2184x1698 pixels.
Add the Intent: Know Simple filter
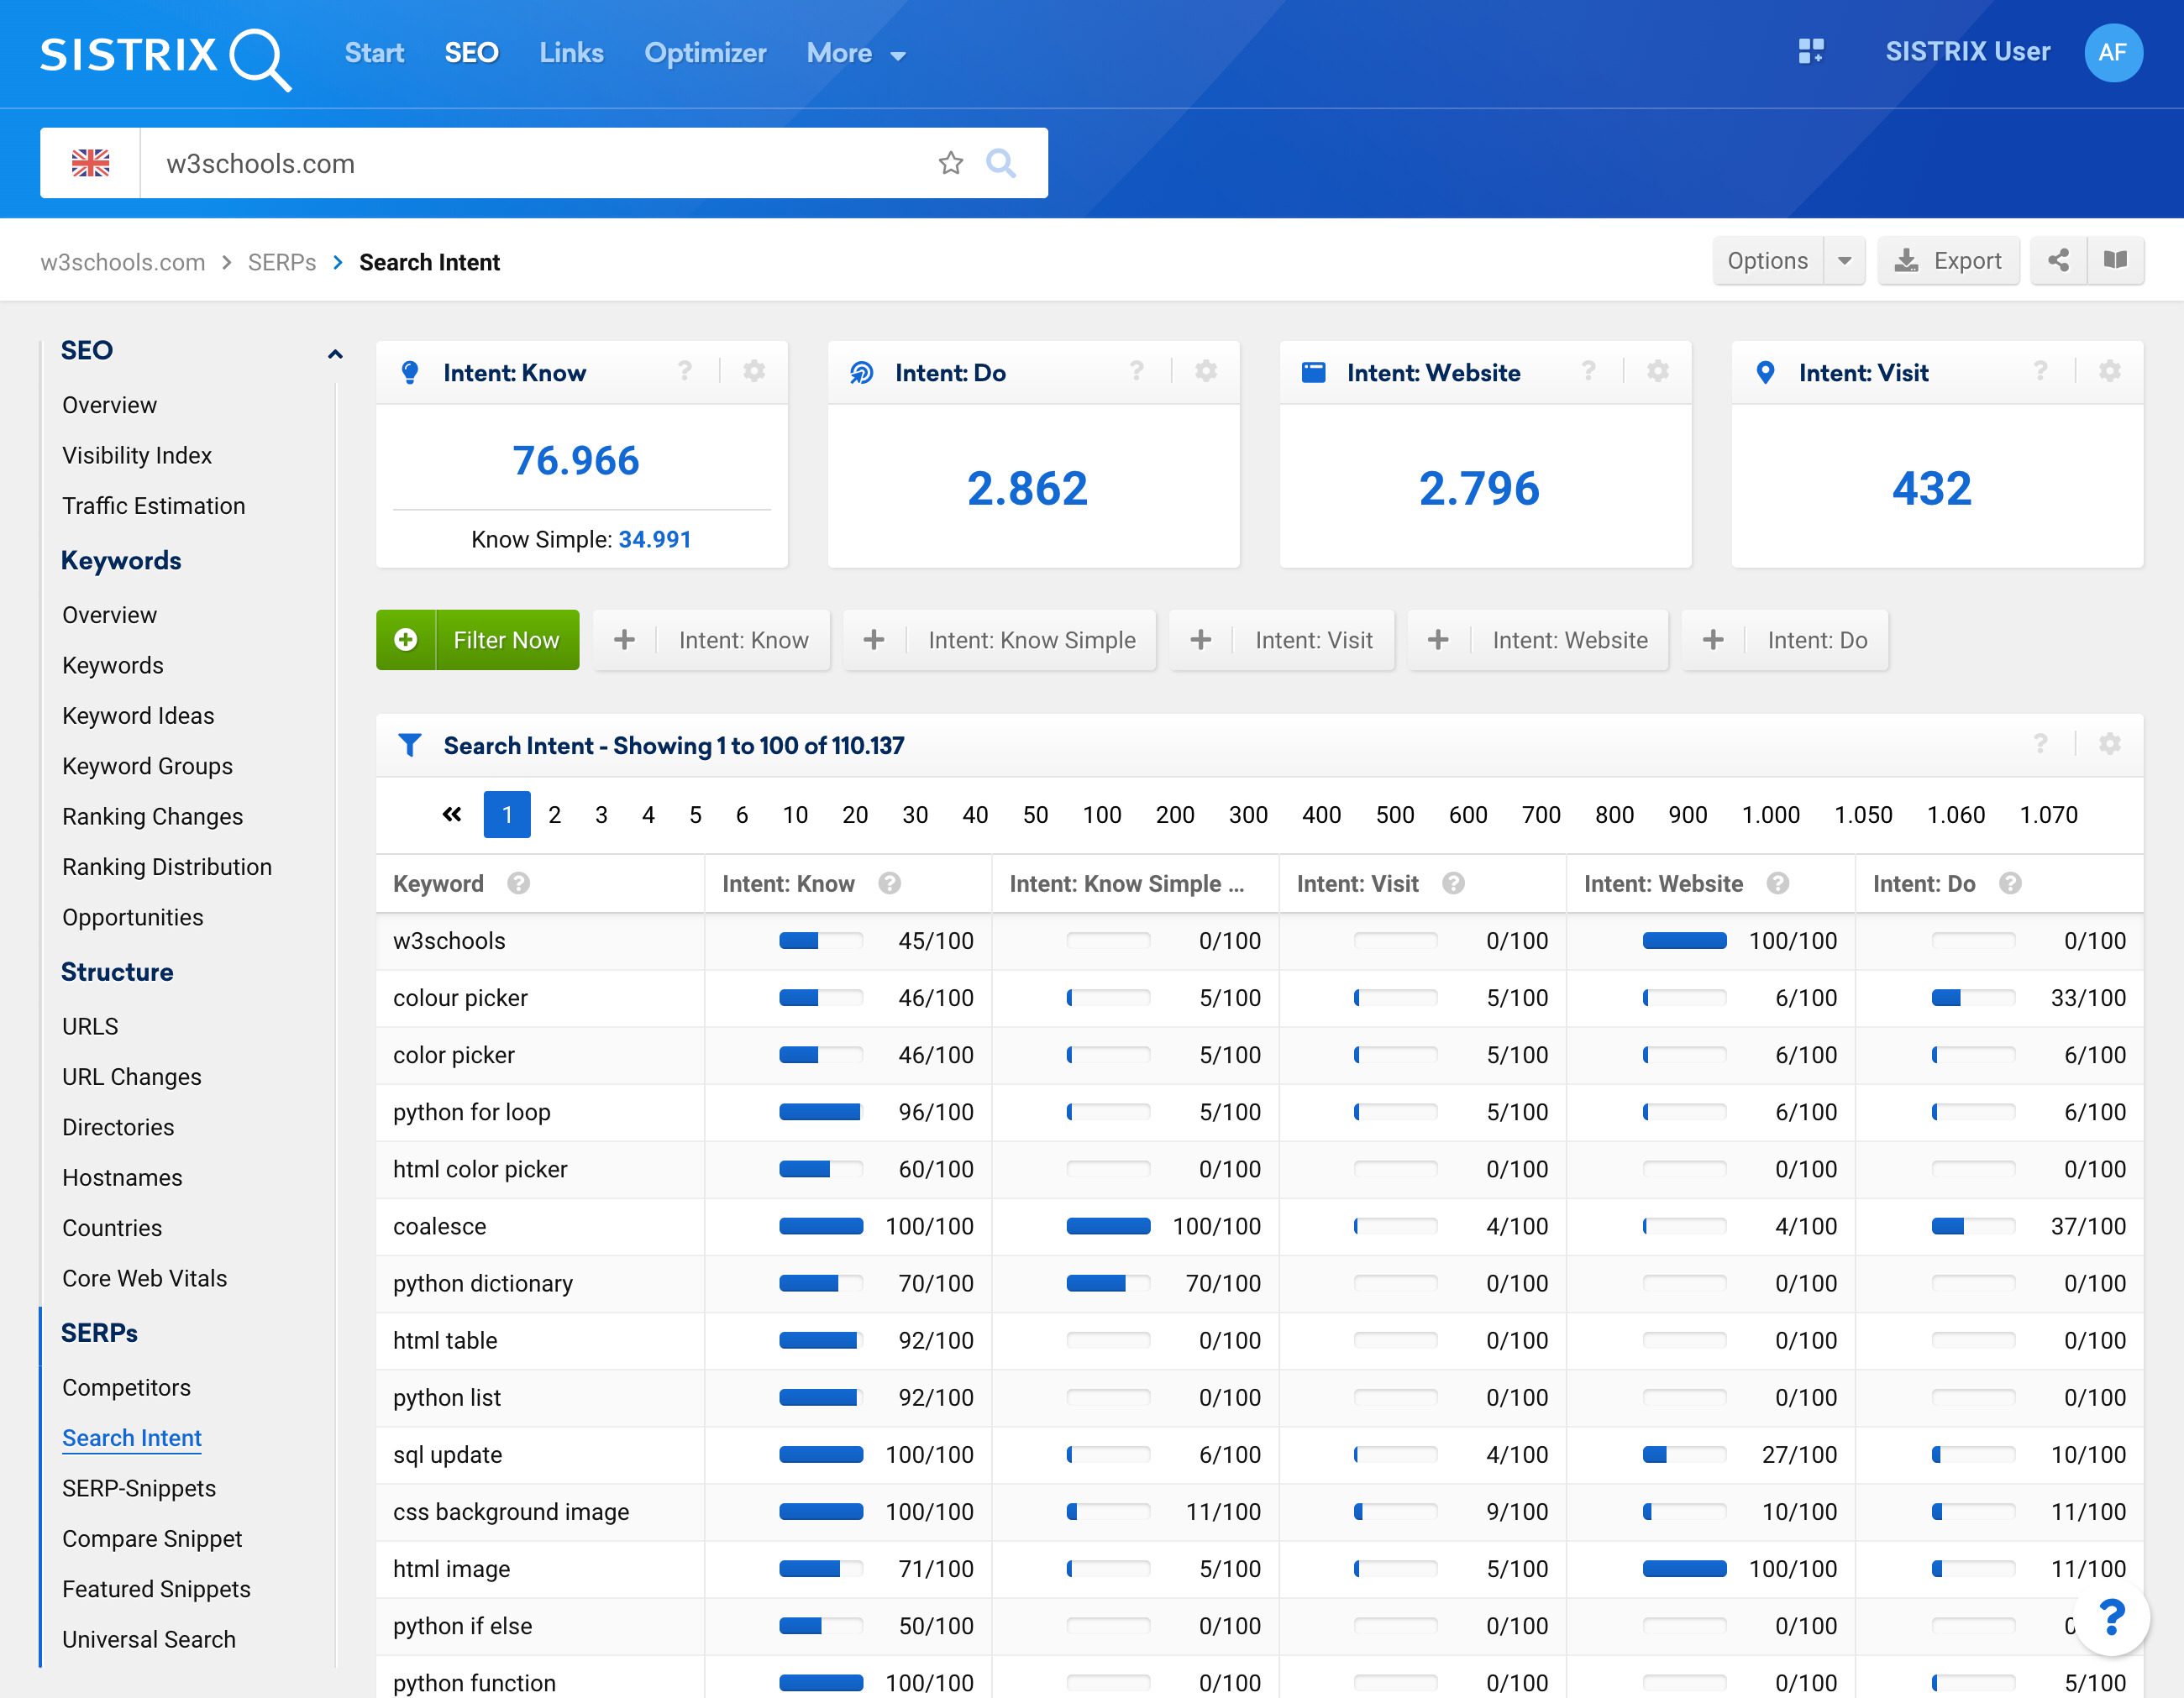(1000, 640)
